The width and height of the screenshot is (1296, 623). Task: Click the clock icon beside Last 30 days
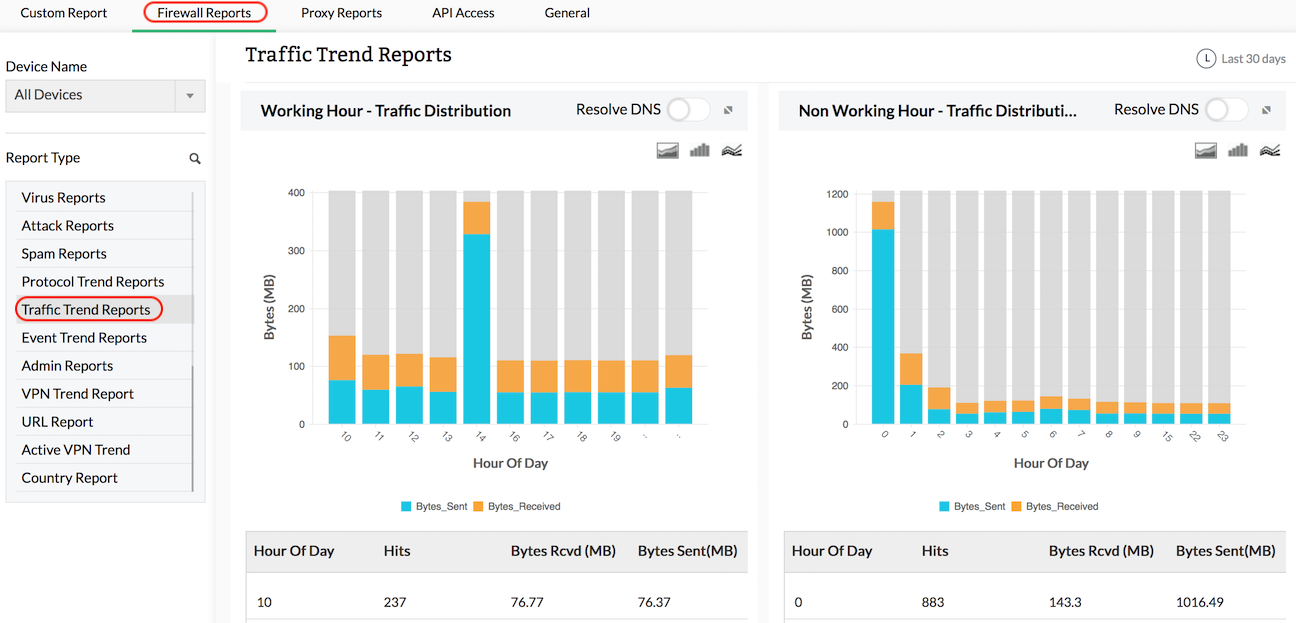[x=1207, y=58]
